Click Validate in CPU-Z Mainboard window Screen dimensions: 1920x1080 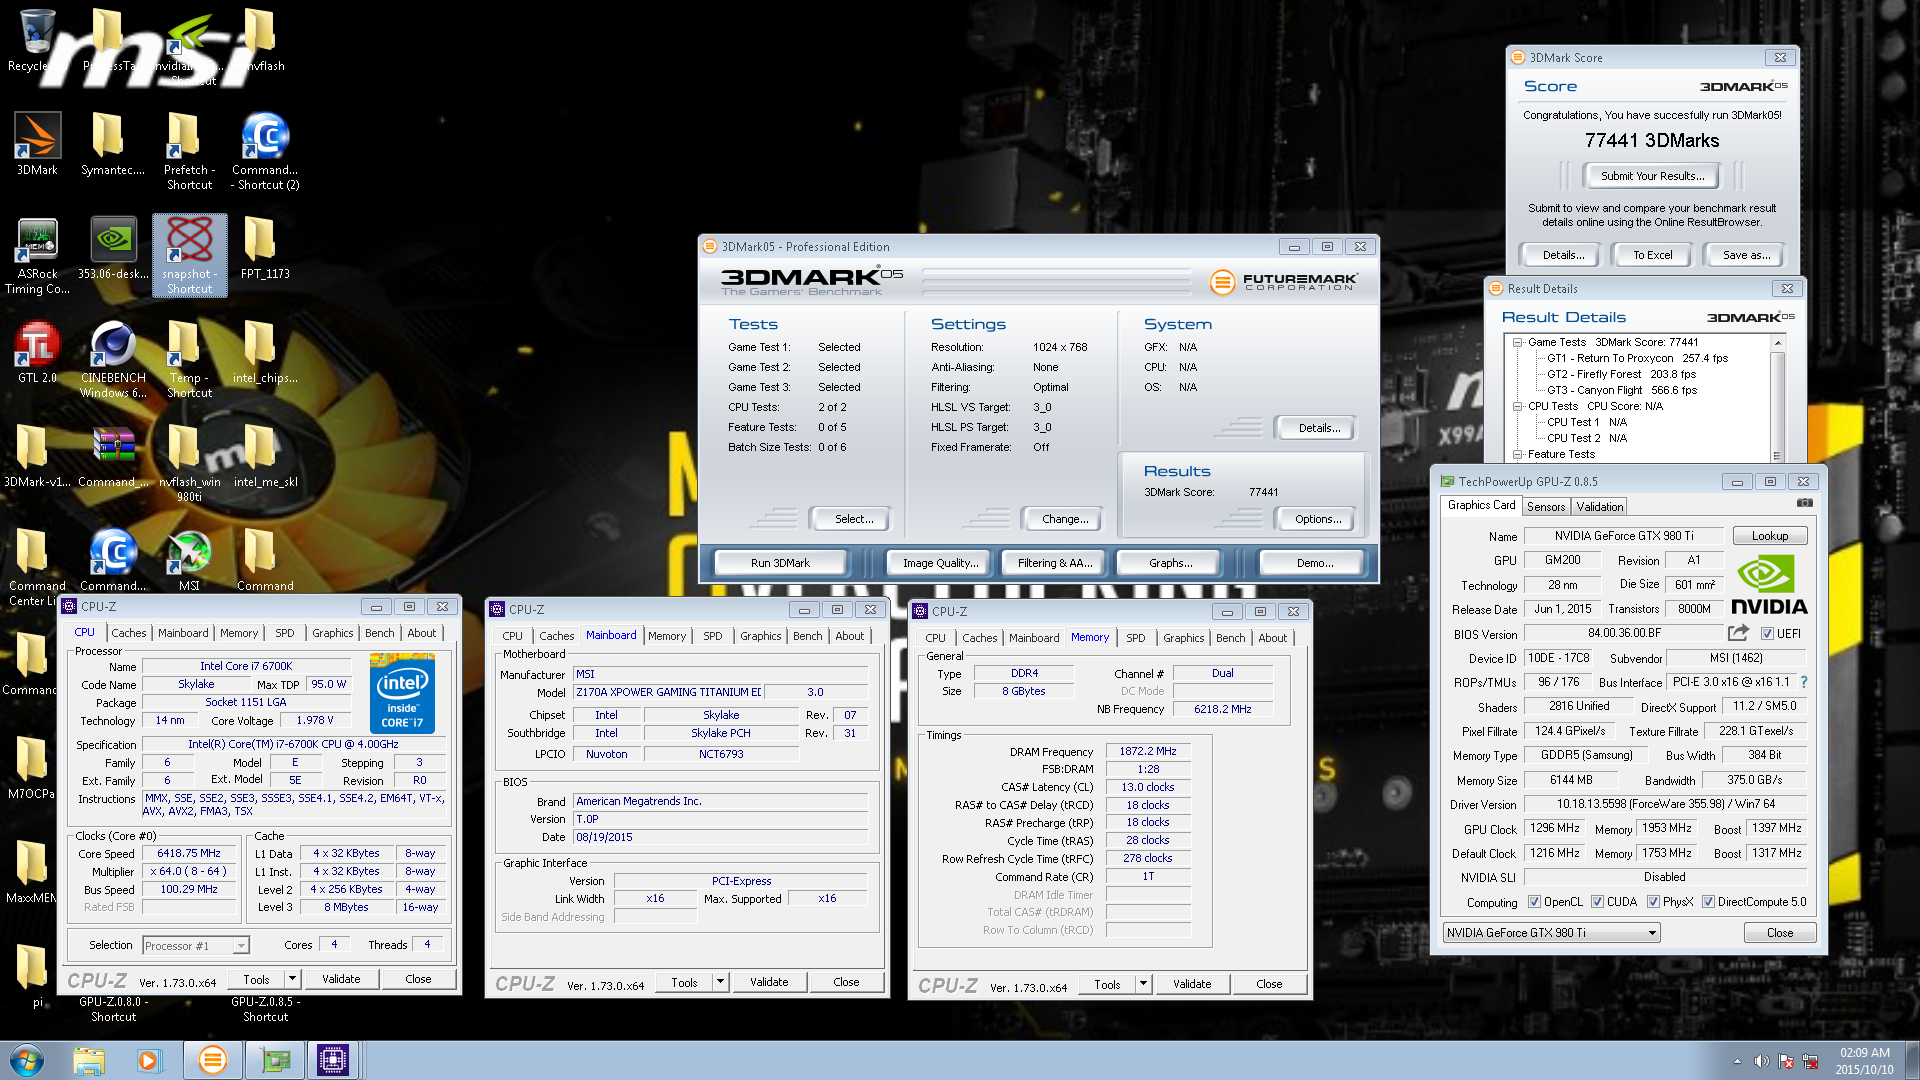(x=768, y=982)
